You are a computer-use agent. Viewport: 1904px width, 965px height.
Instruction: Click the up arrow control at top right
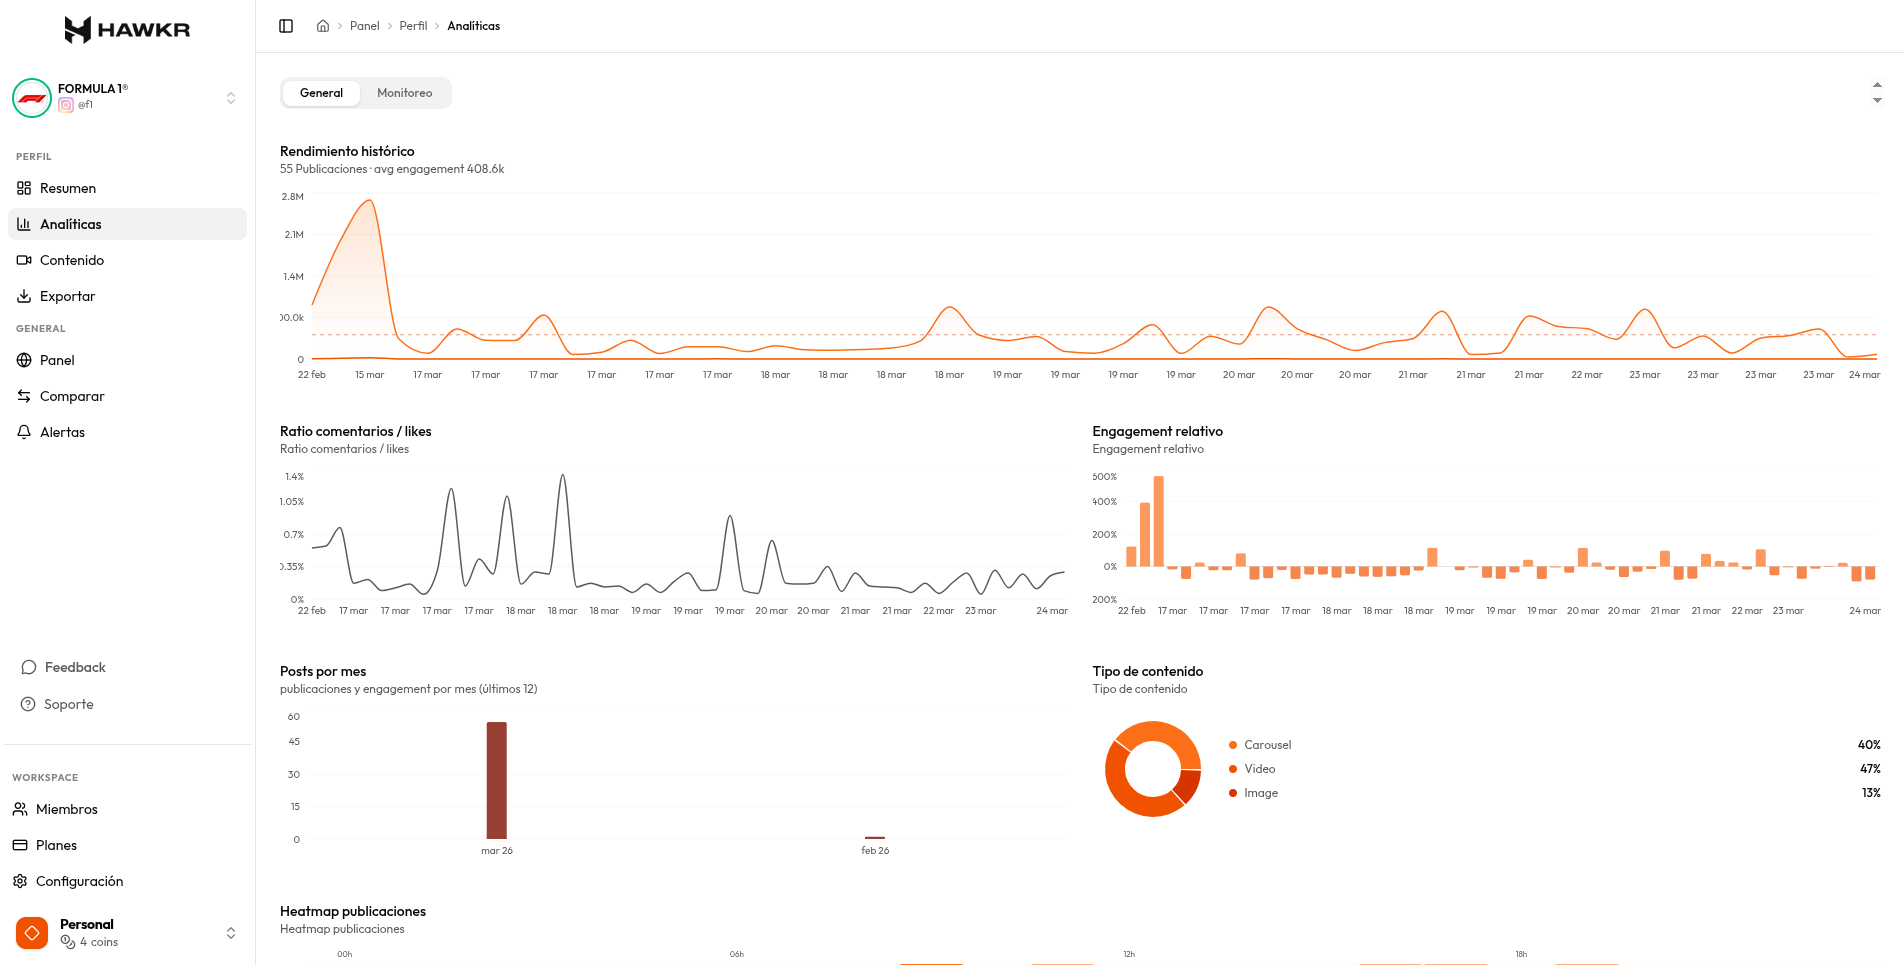(x=1878, y=86)
